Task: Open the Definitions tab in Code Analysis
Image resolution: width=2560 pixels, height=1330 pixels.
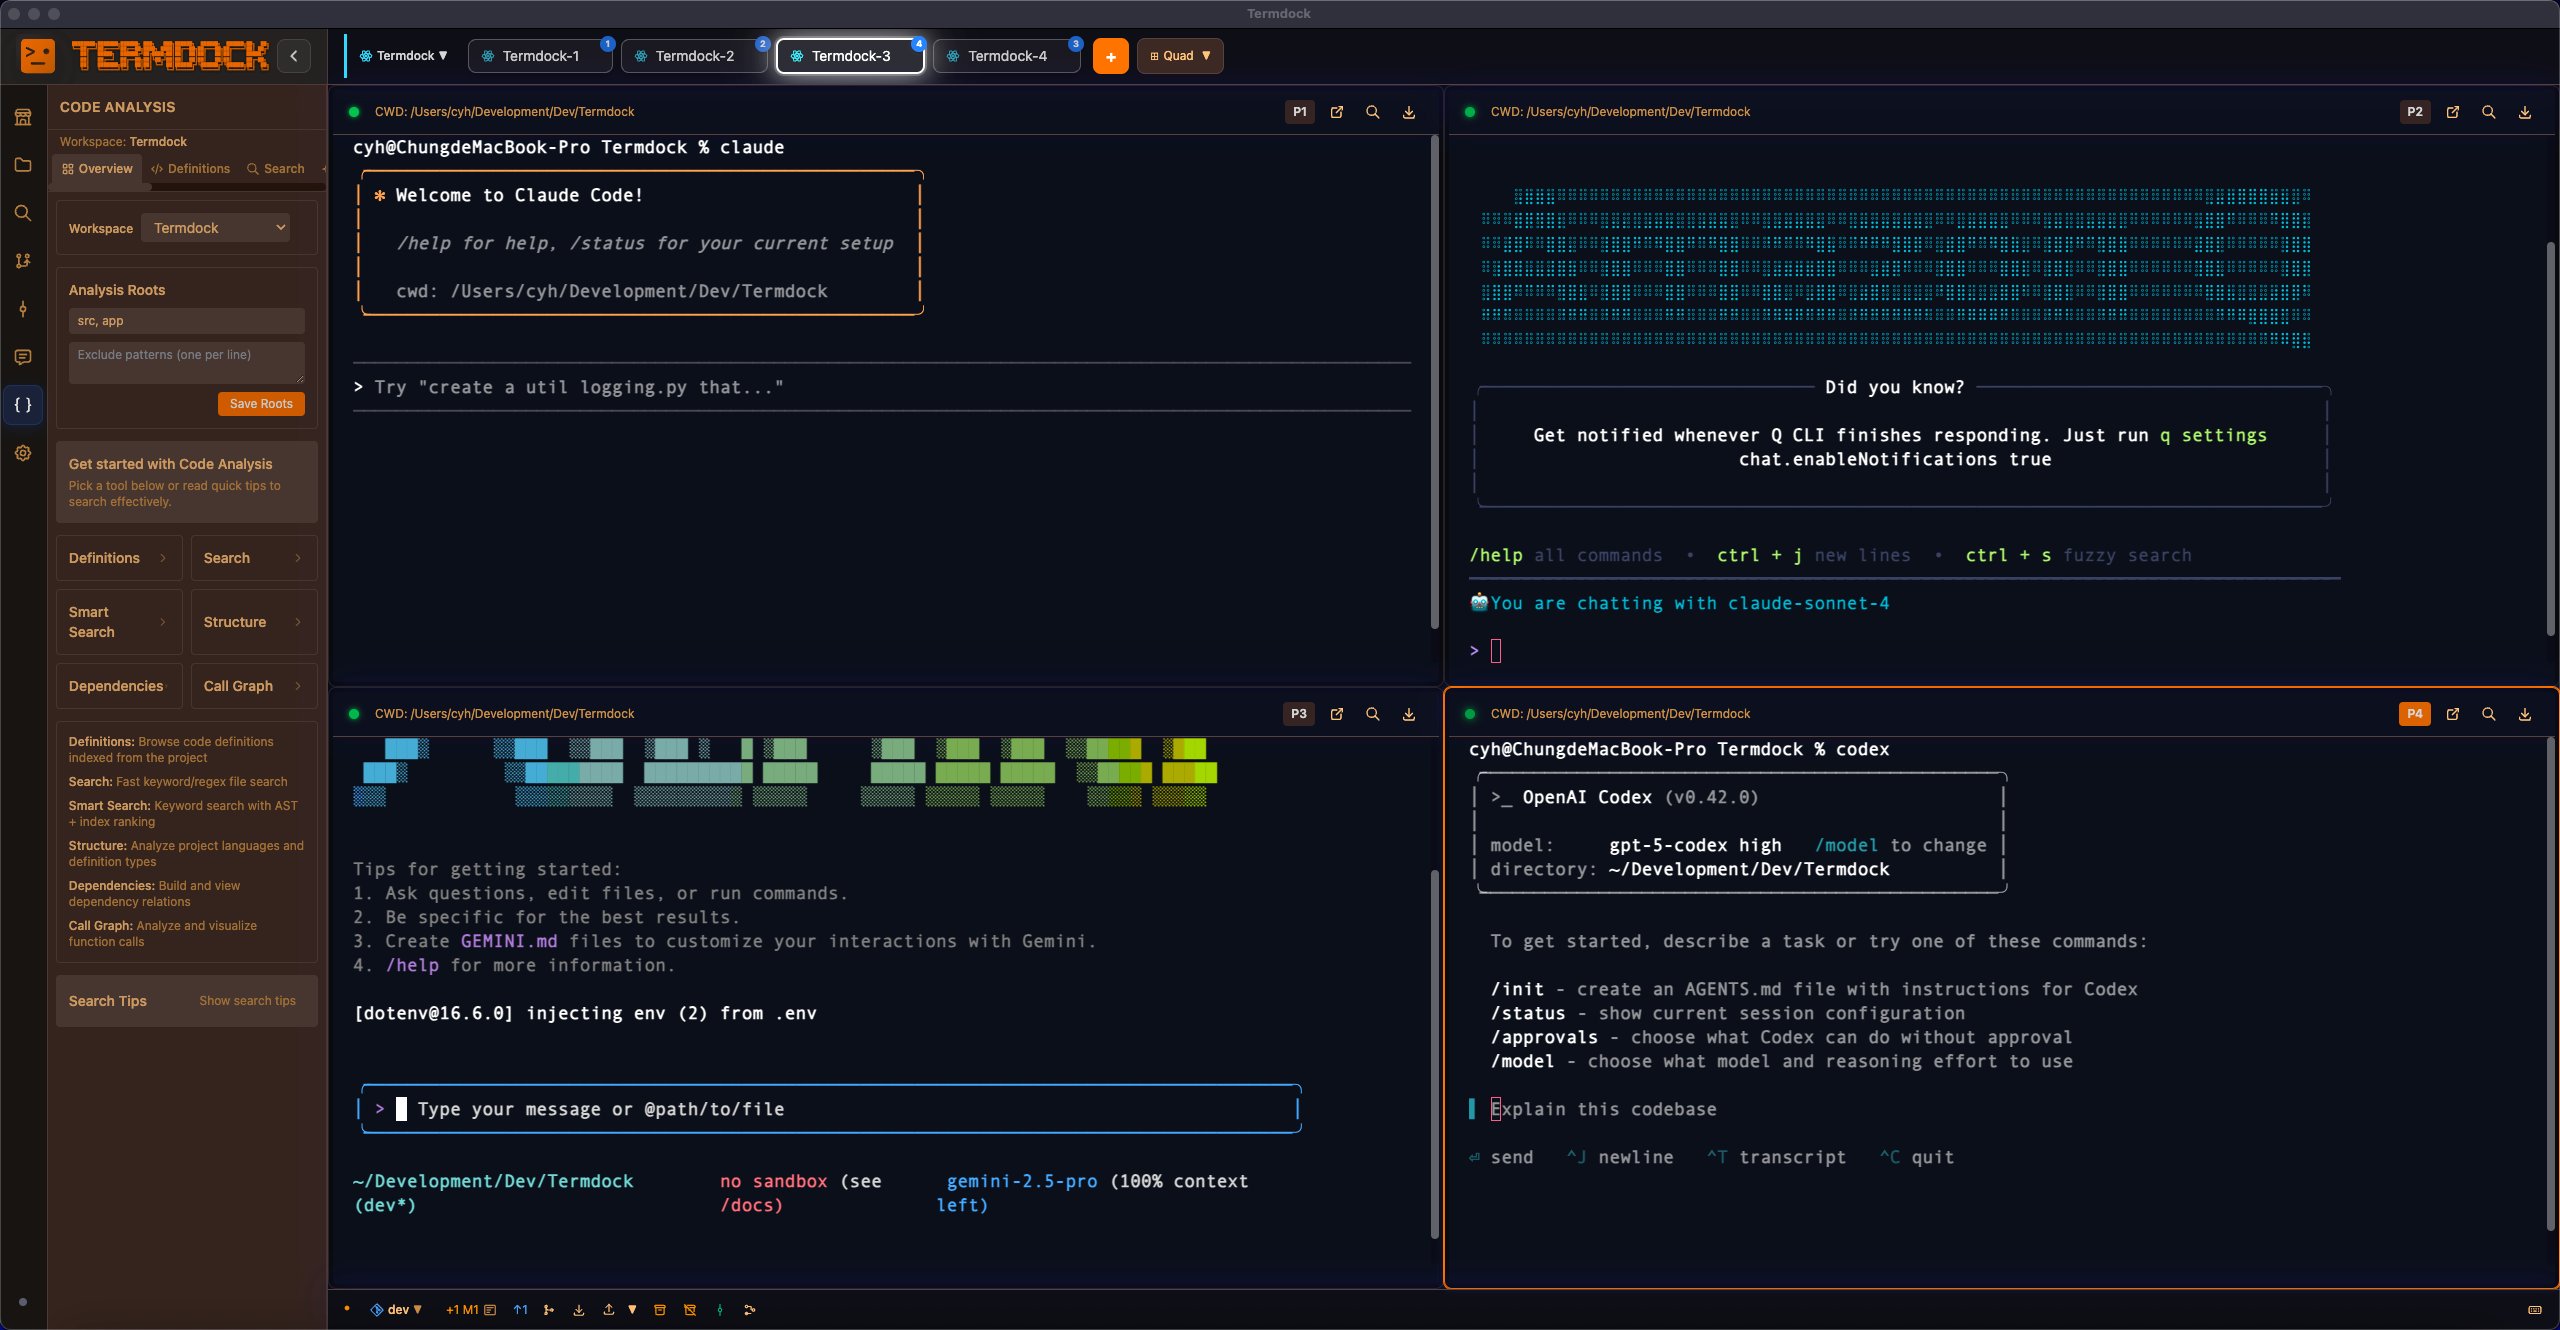Action: [x=190, y=168]
